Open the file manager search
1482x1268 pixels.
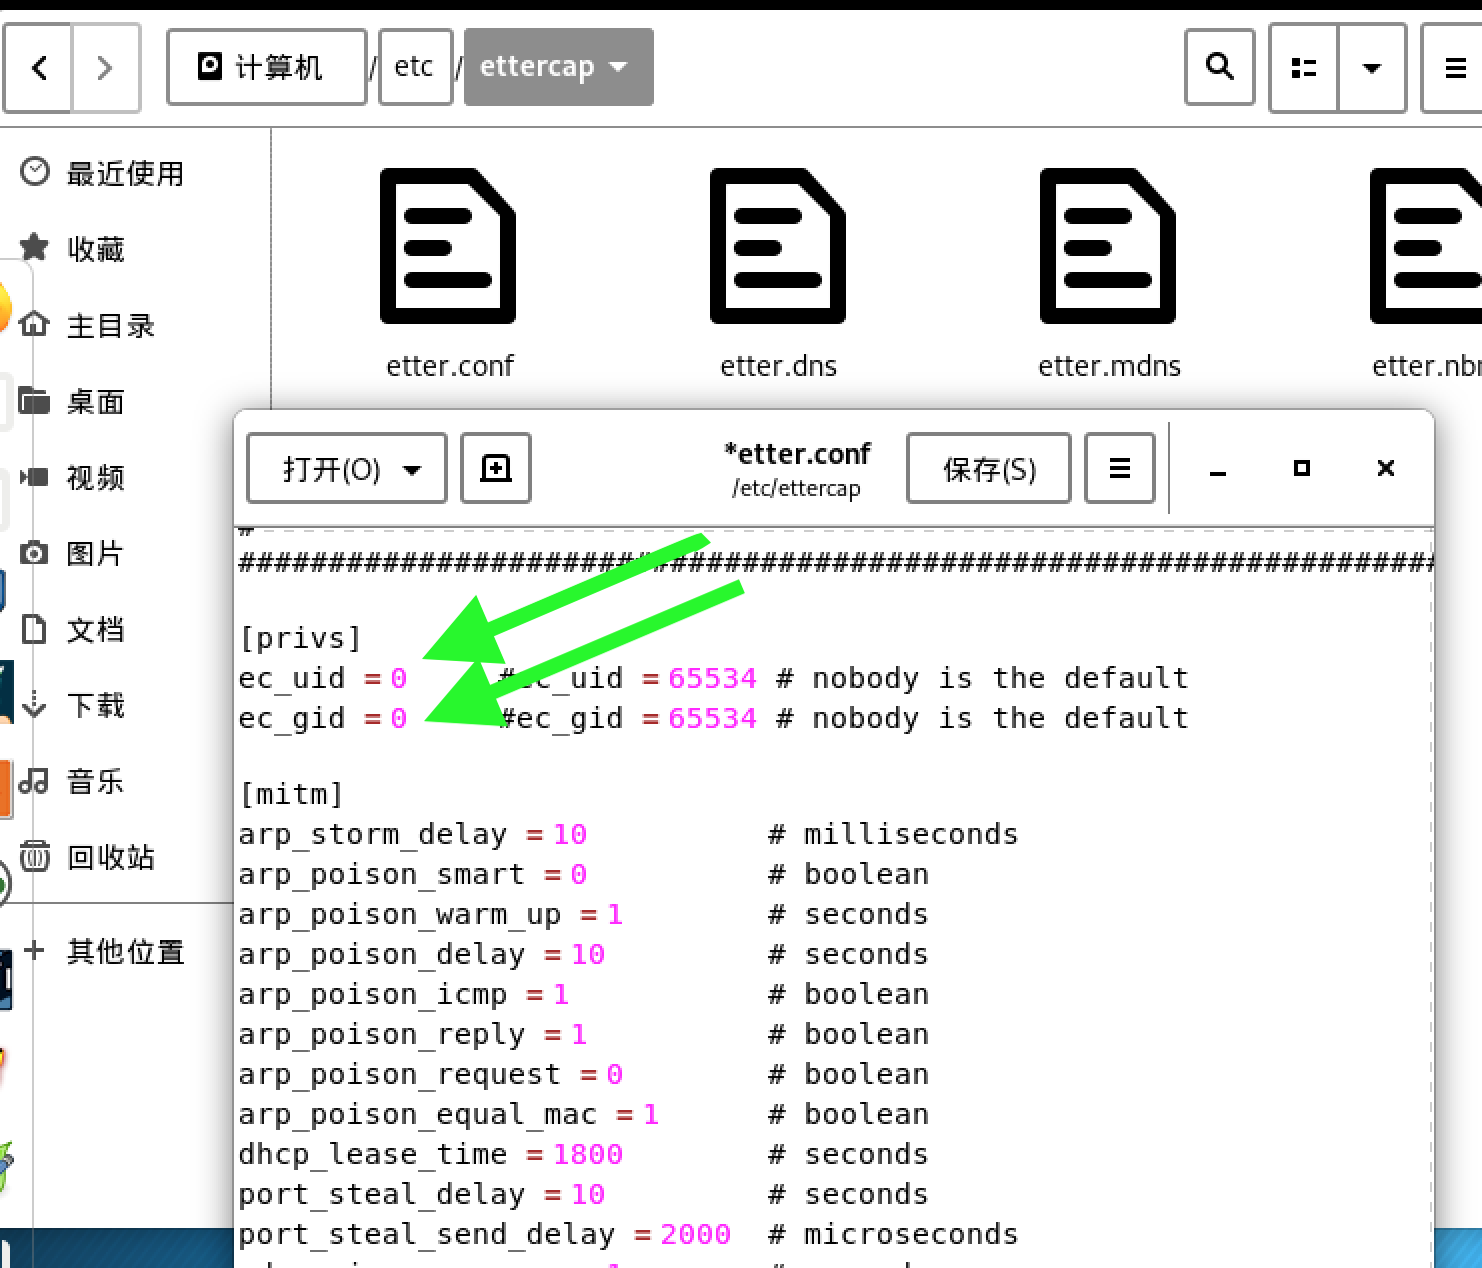coord(1219,67)
